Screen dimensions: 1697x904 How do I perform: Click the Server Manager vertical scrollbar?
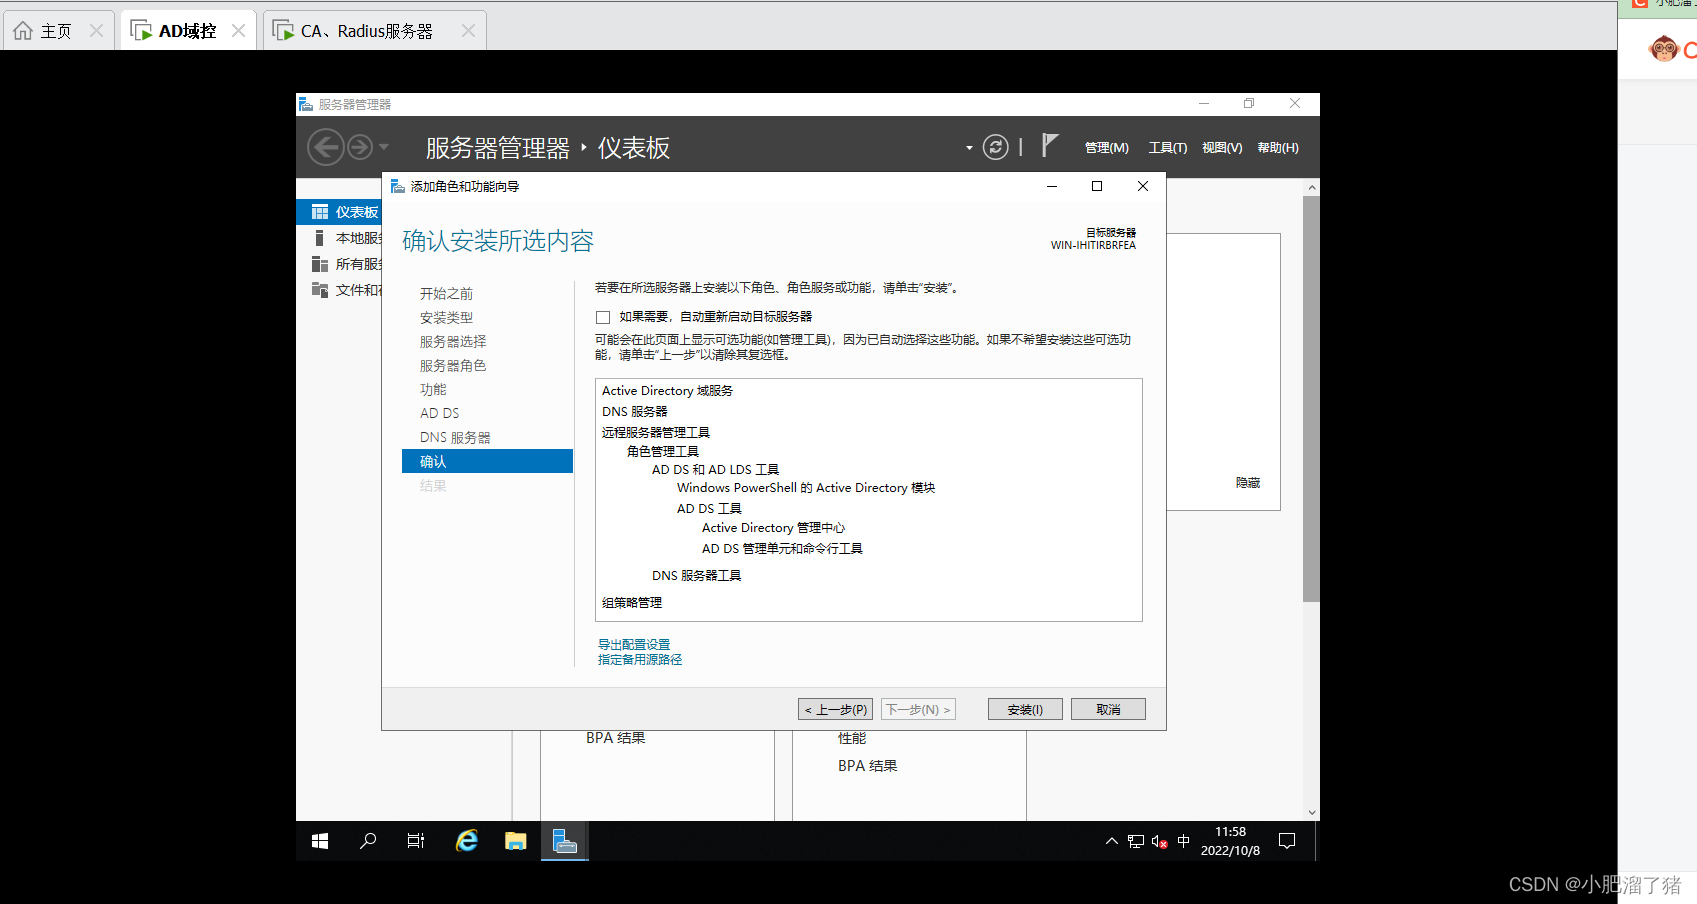pos(1311,400)
